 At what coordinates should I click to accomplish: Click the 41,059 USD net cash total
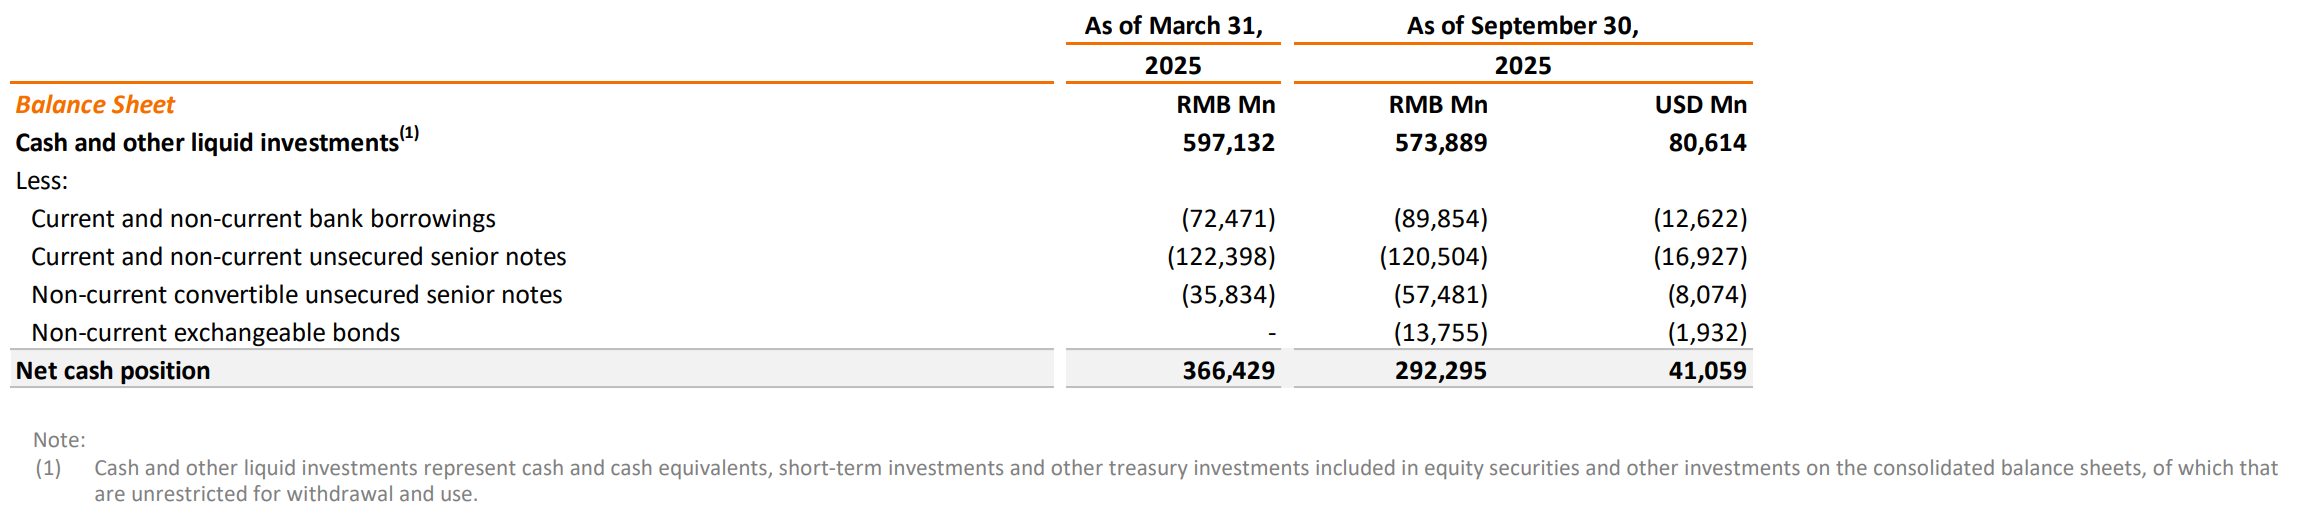(1707, 371)
